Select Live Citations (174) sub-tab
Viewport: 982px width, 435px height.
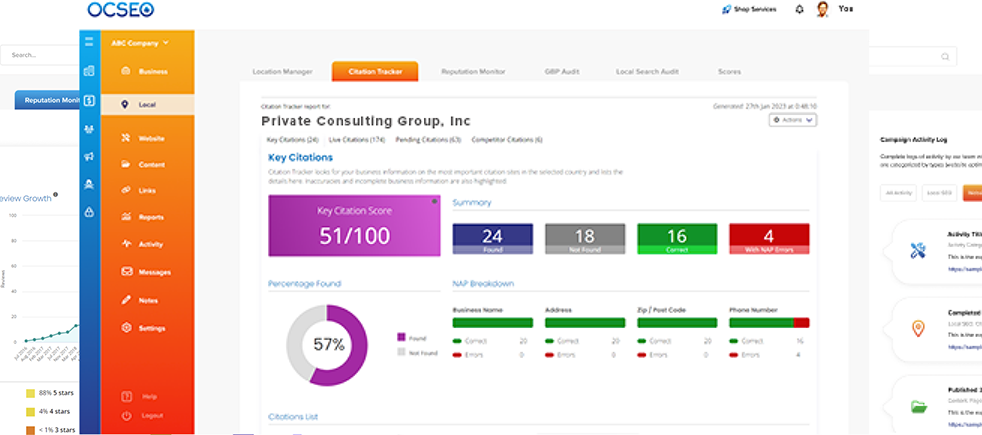(x=356, y=140)
